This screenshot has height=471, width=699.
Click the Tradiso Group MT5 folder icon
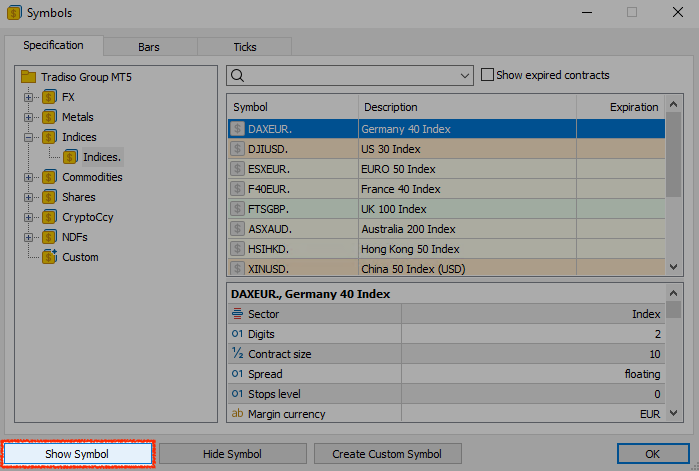coord(28,77)
